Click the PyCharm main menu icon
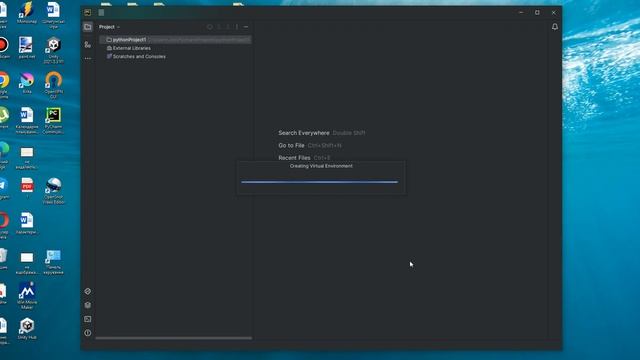The width and height of the screenshot is (640, 360). [101, 13]
